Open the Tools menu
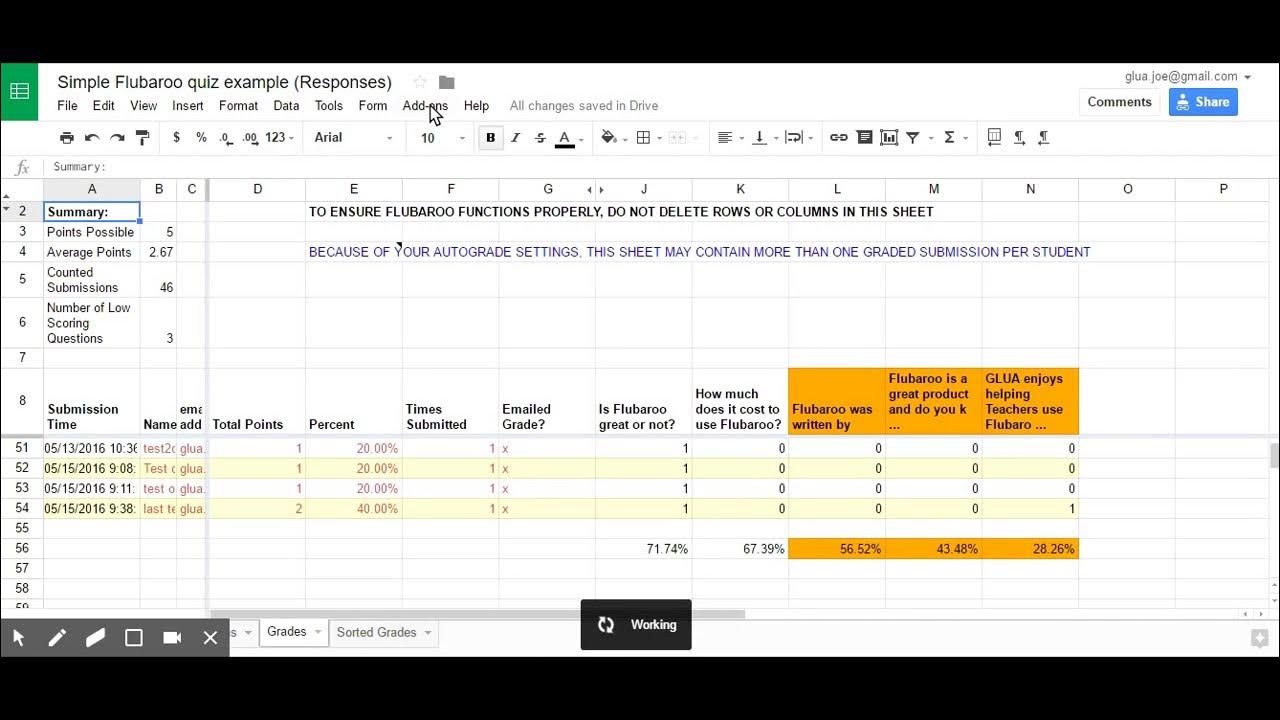1280x720 pixels. coord(328,106)
